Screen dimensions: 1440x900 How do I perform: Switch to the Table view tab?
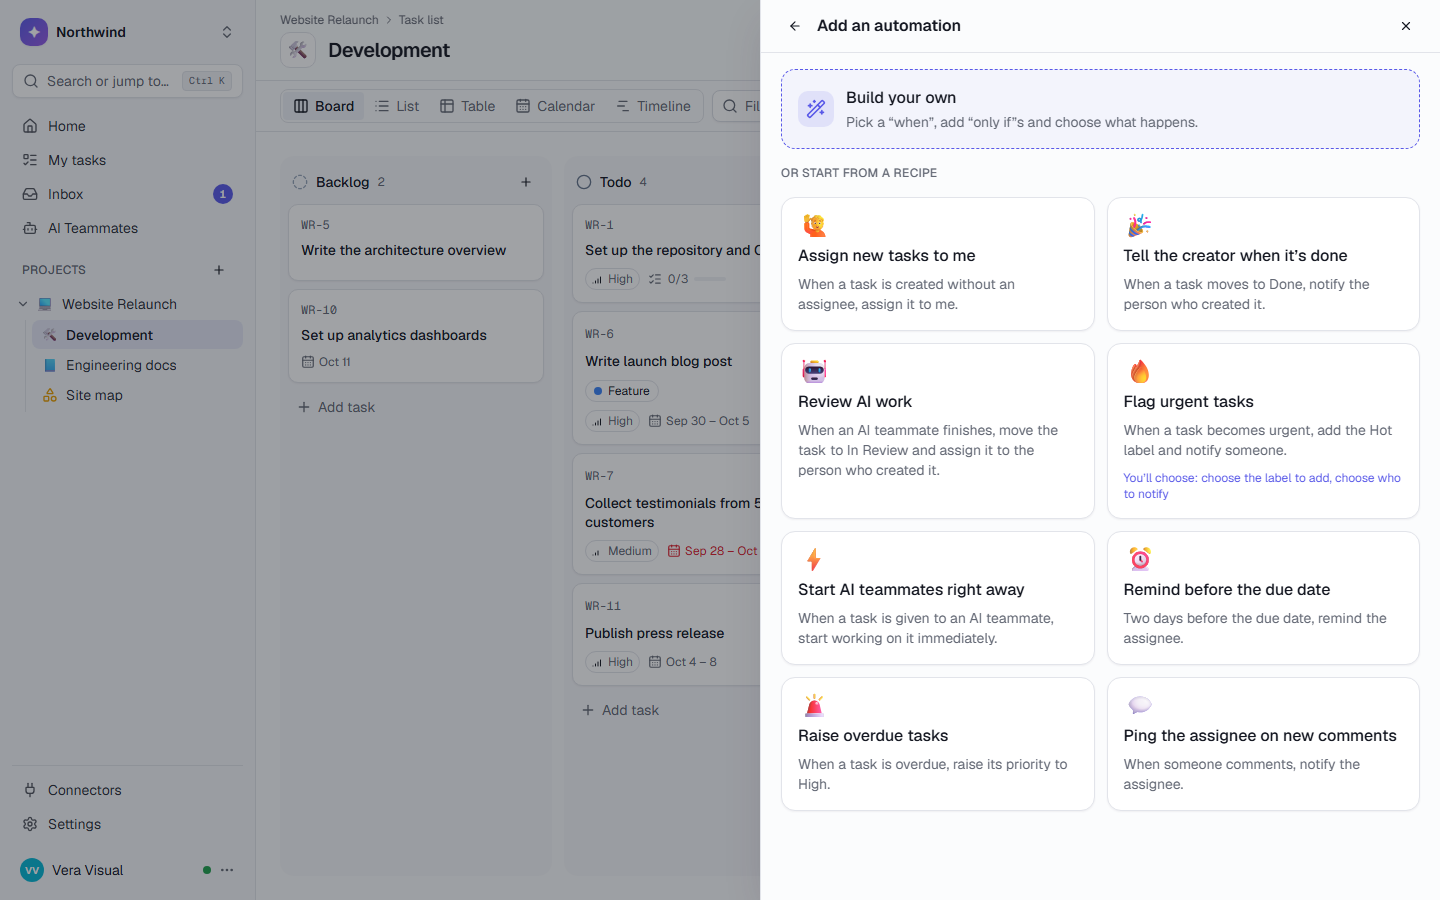[x=468, y=106]
